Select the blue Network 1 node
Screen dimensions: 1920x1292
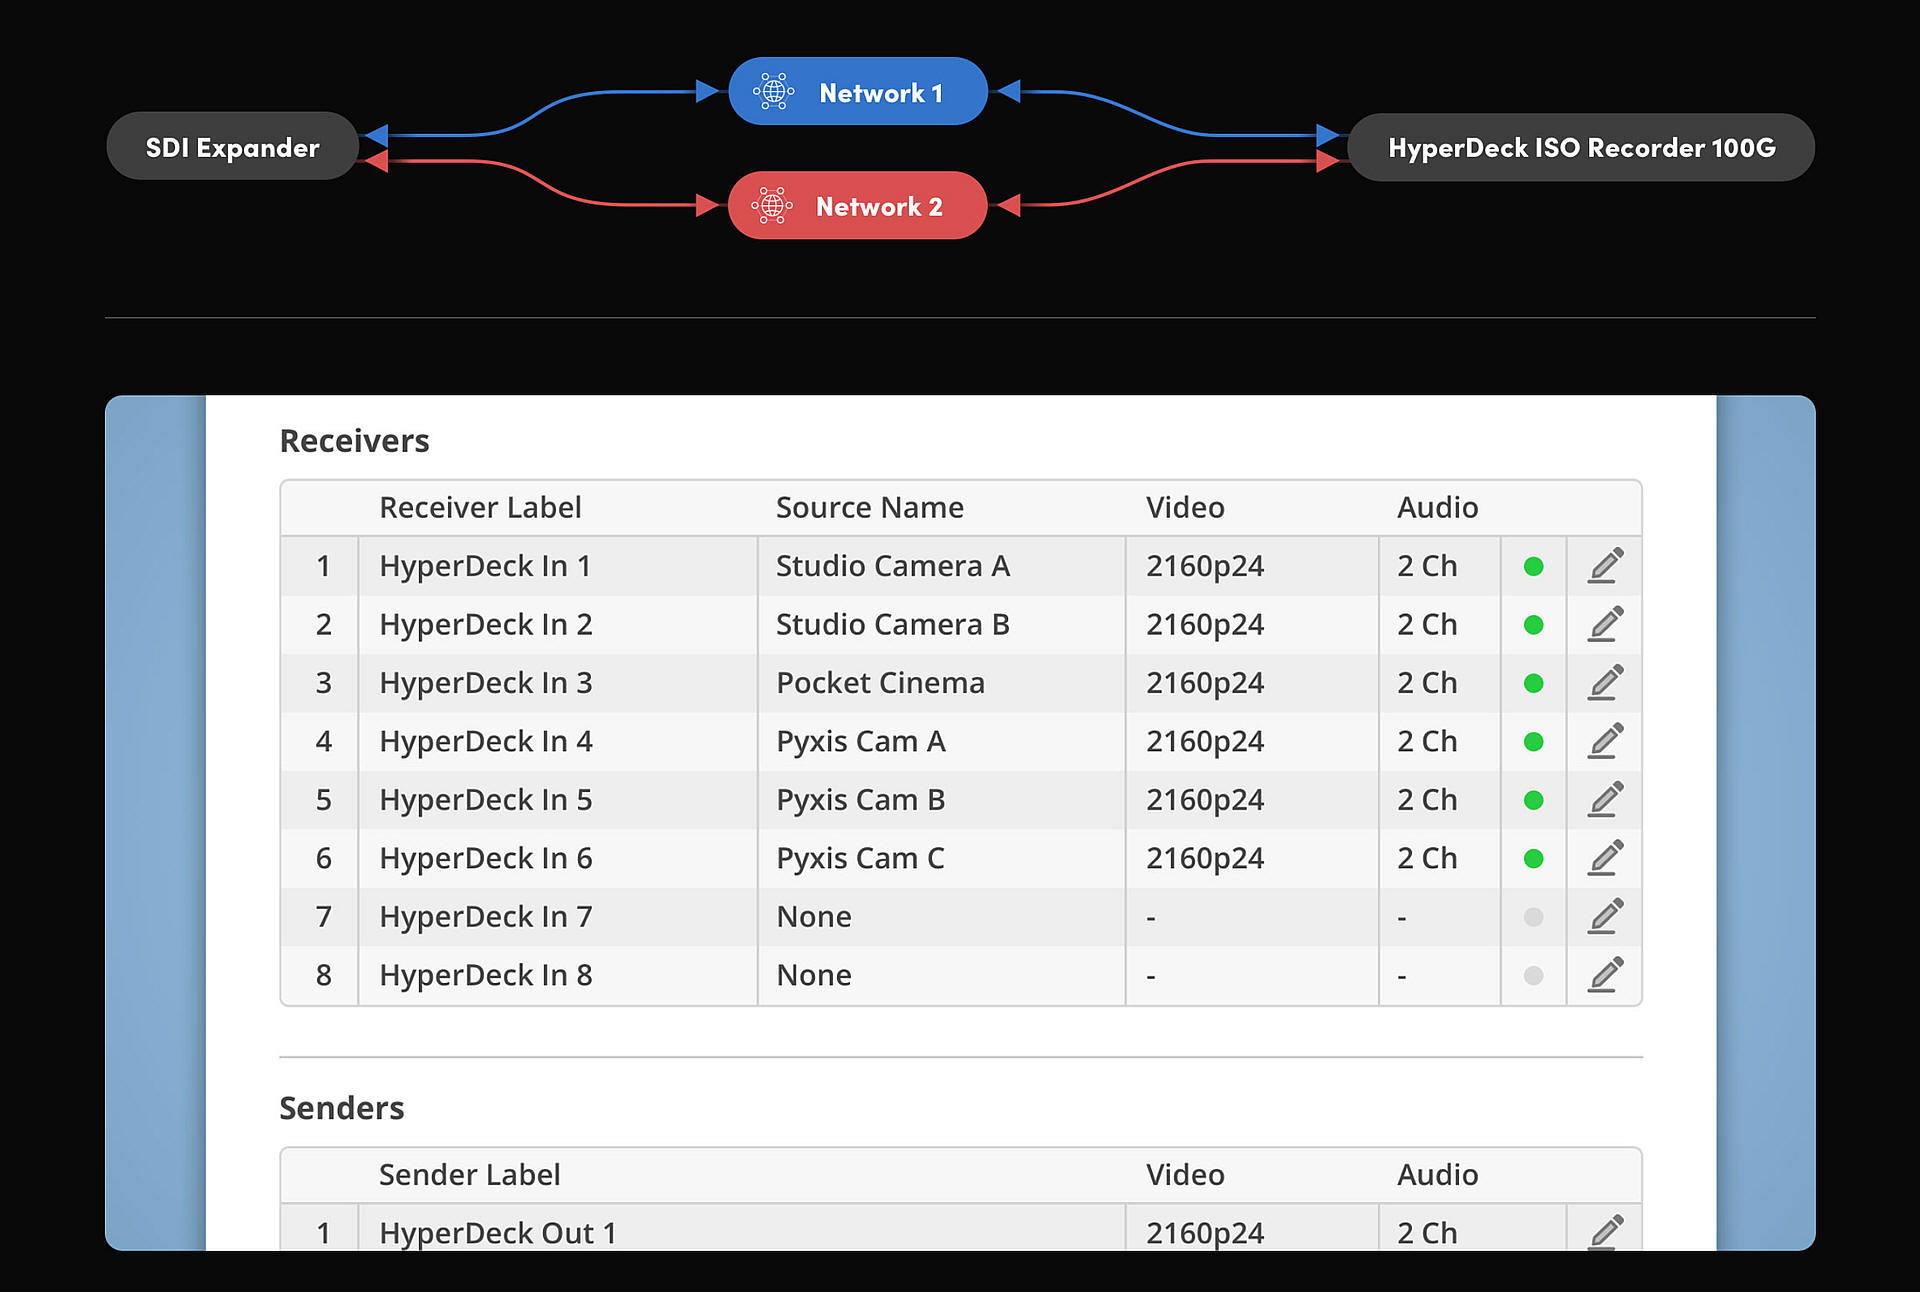[x=858, y=92]
